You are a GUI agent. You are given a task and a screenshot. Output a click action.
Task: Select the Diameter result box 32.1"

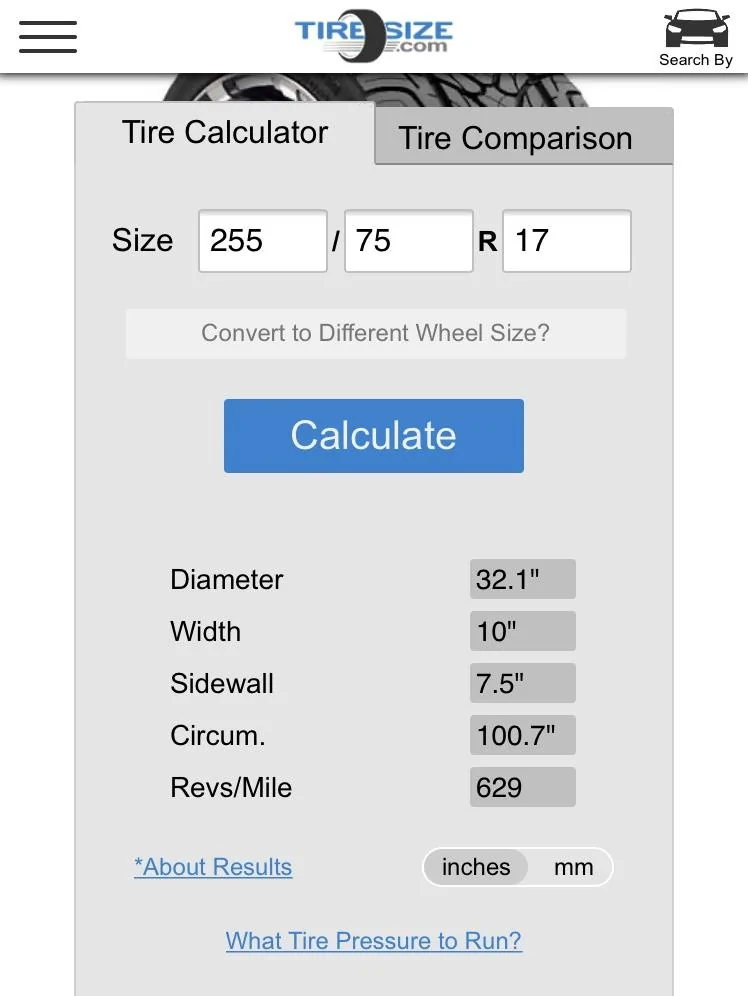click(x=523, y=579)
